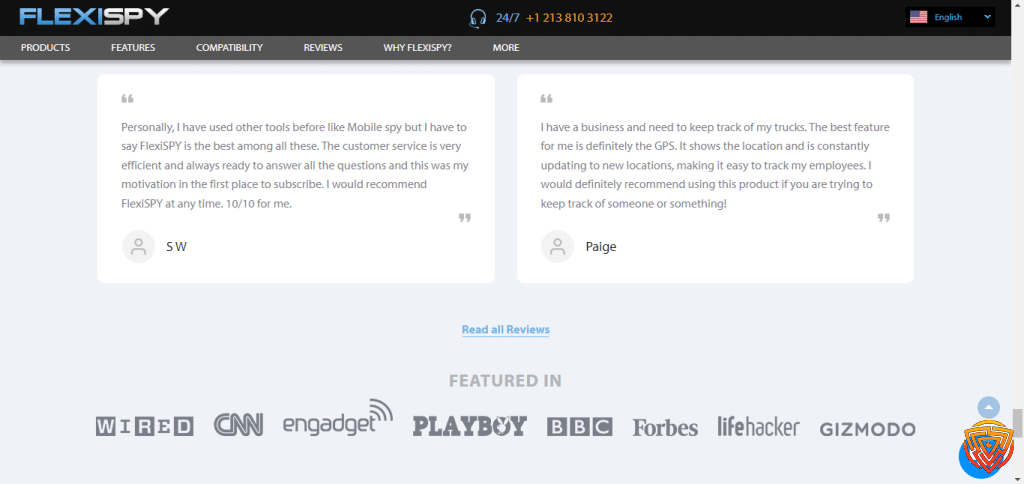
Task: Click the headset support icon
Action: point(477,18)
